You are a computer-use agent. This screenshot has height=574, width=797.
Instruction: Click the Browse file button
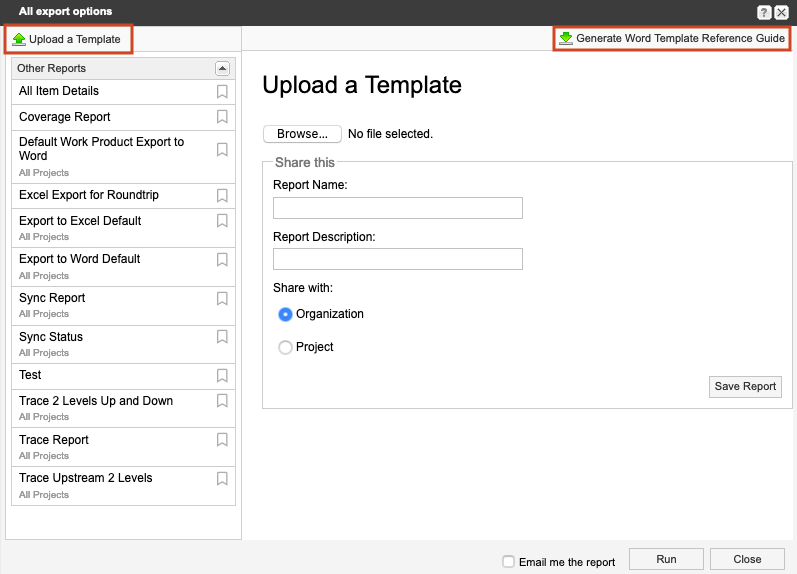(302, 134)
